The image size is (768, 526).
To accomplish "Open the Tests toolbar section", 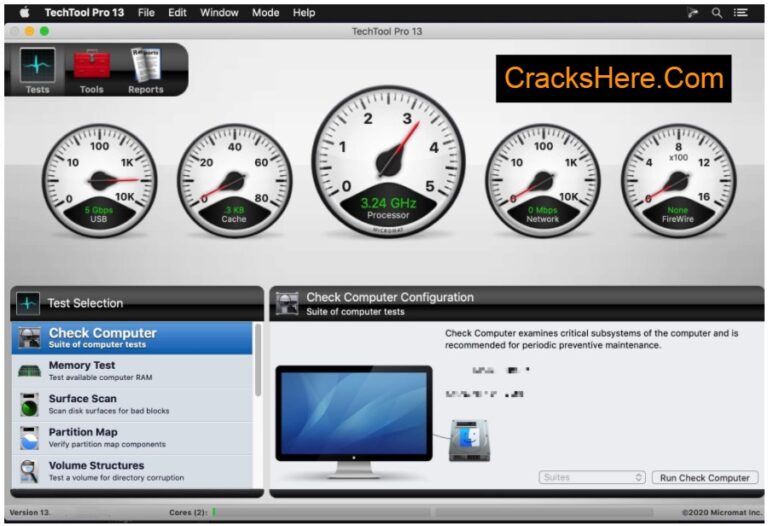I will click(37, 71).
